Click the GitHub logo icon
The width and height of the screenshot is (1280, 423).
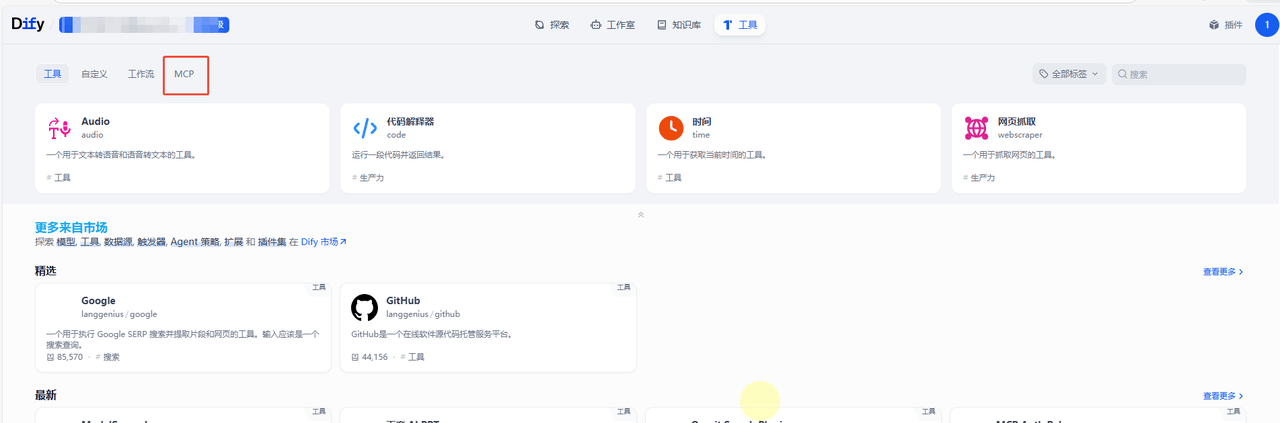[x=364, y=307]
